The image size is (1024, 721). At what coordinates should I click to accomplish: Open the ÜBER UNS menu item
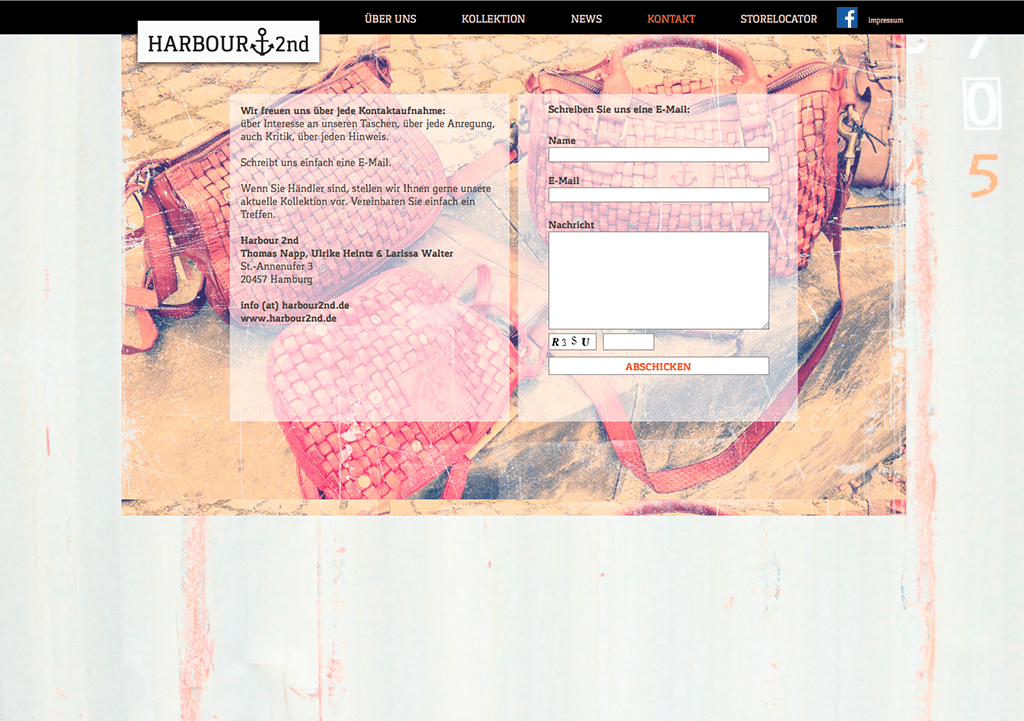[391, 19]
